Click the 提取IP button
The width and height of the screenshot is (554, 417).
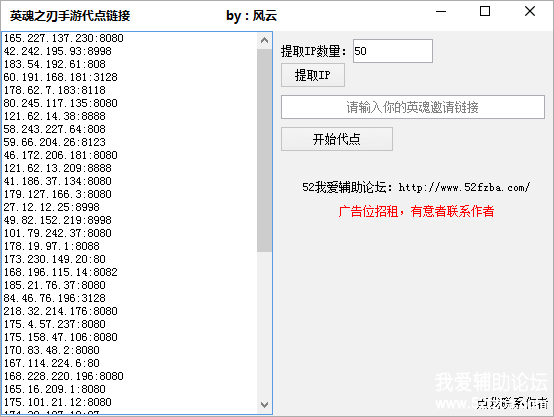coord(313,75)
